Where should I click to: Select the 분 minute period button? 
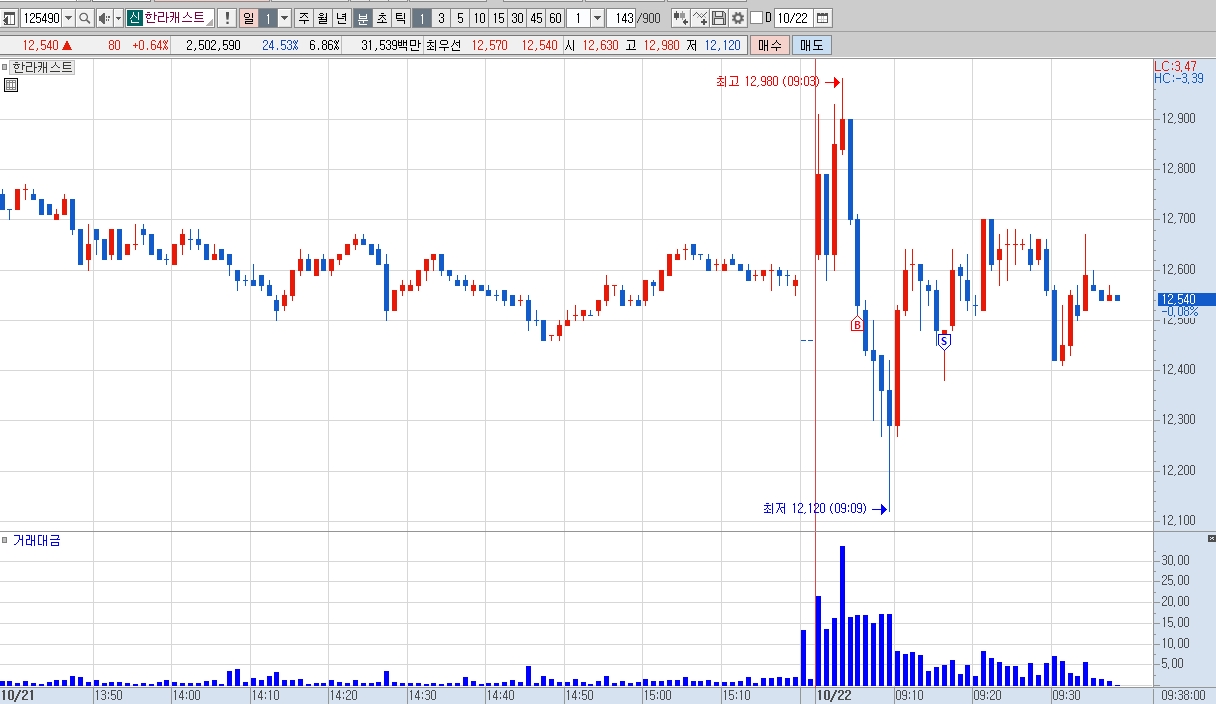point(363,18)
